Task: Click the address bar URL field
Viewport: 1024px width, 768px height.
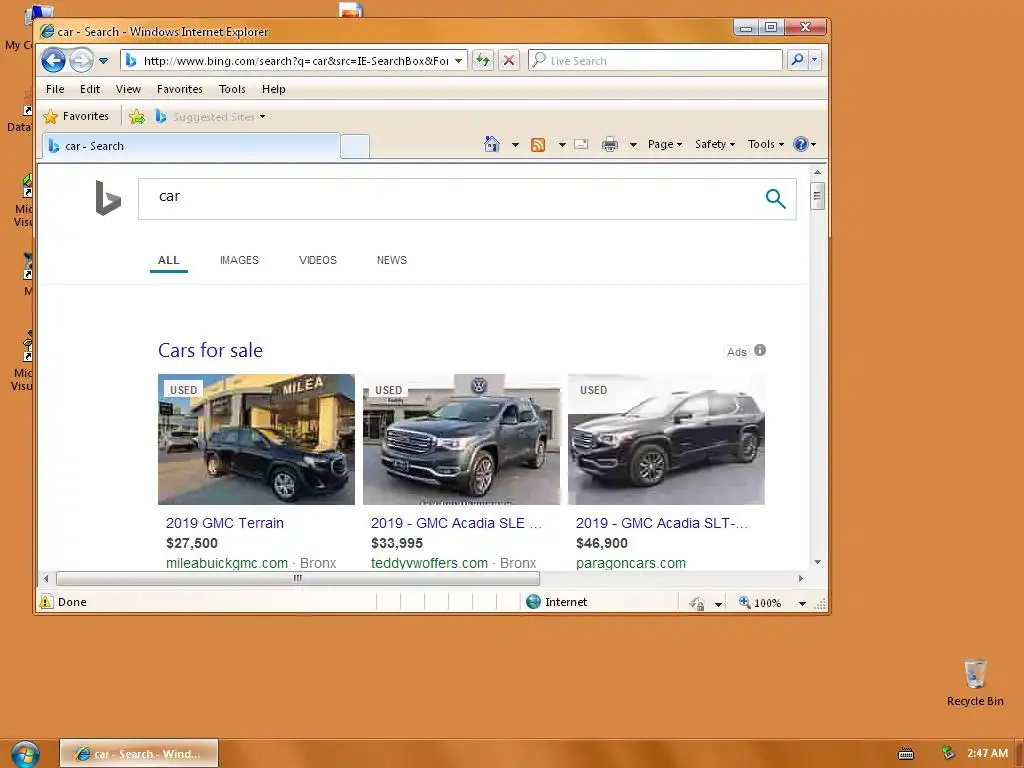Action: point(287,61)
